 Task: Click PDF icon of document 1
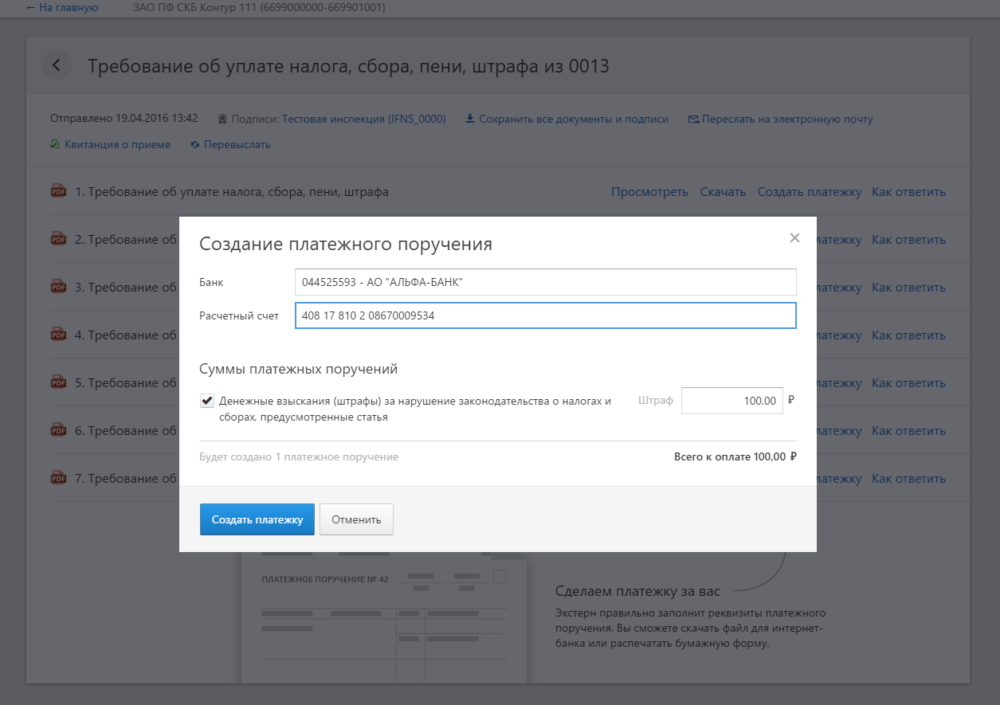click(58, 192)
